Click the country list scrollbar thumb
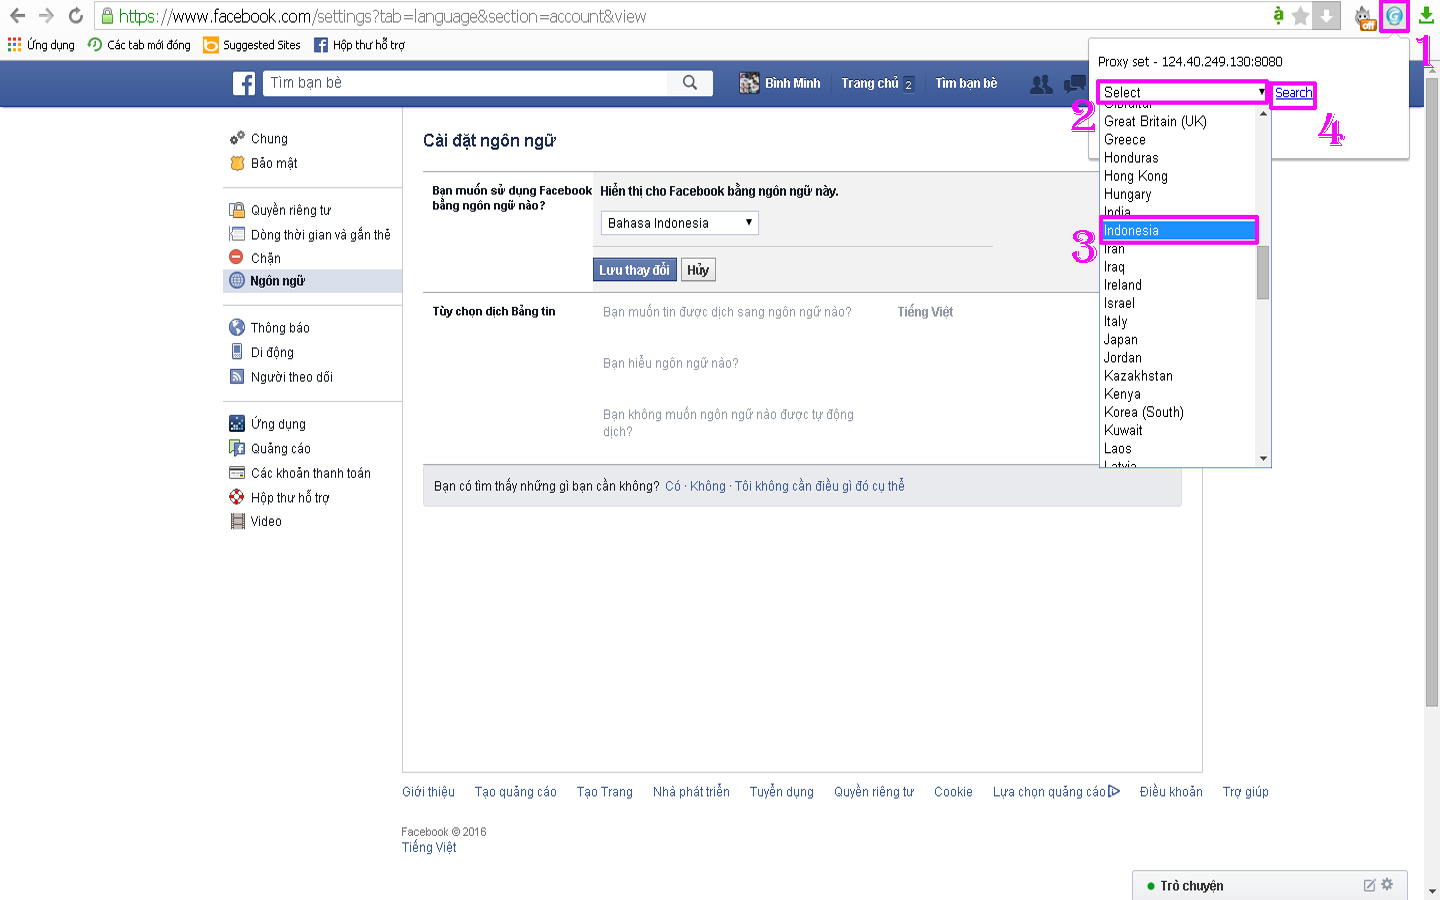Image resolution: width=1440 pixels, height=900 pixels. coord(1263,272)
